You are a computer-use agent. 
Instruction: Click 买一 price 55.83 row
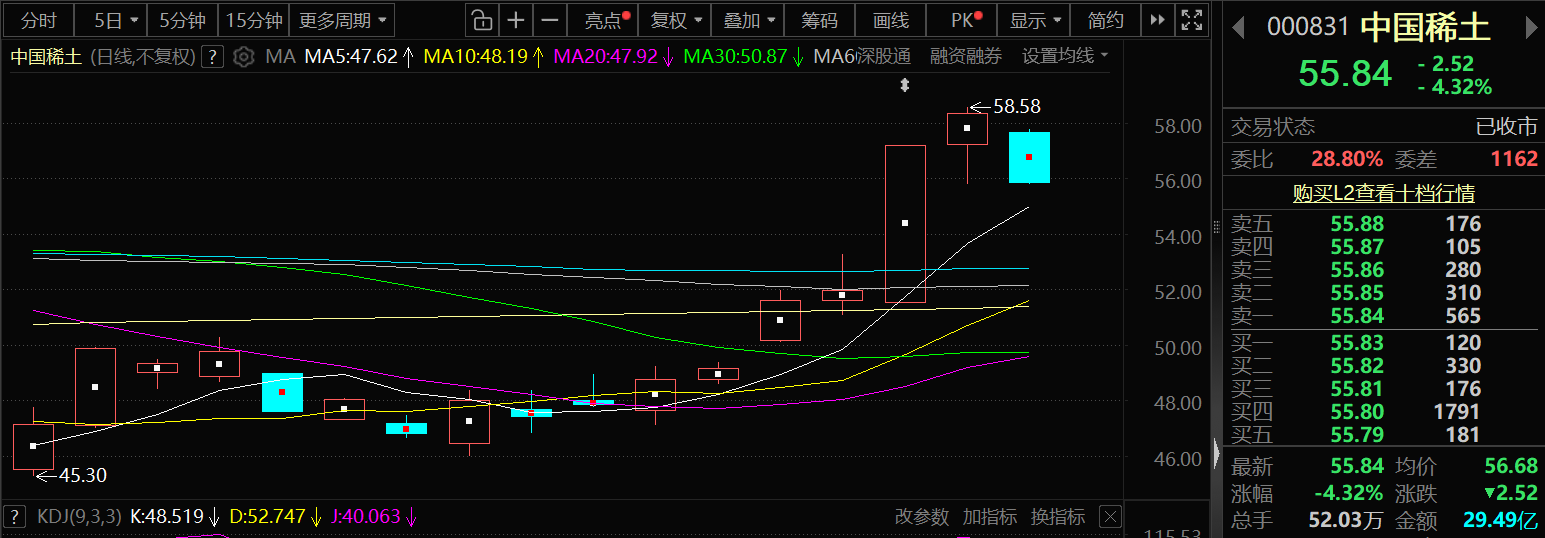[1383, 343]
